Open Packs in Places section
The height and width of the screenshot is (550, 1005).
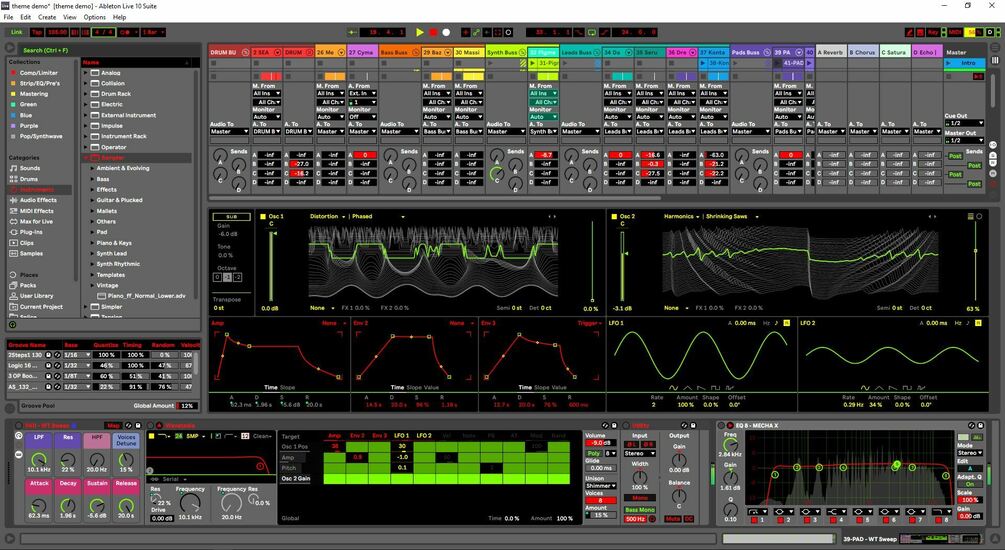(x=28, y=285)
